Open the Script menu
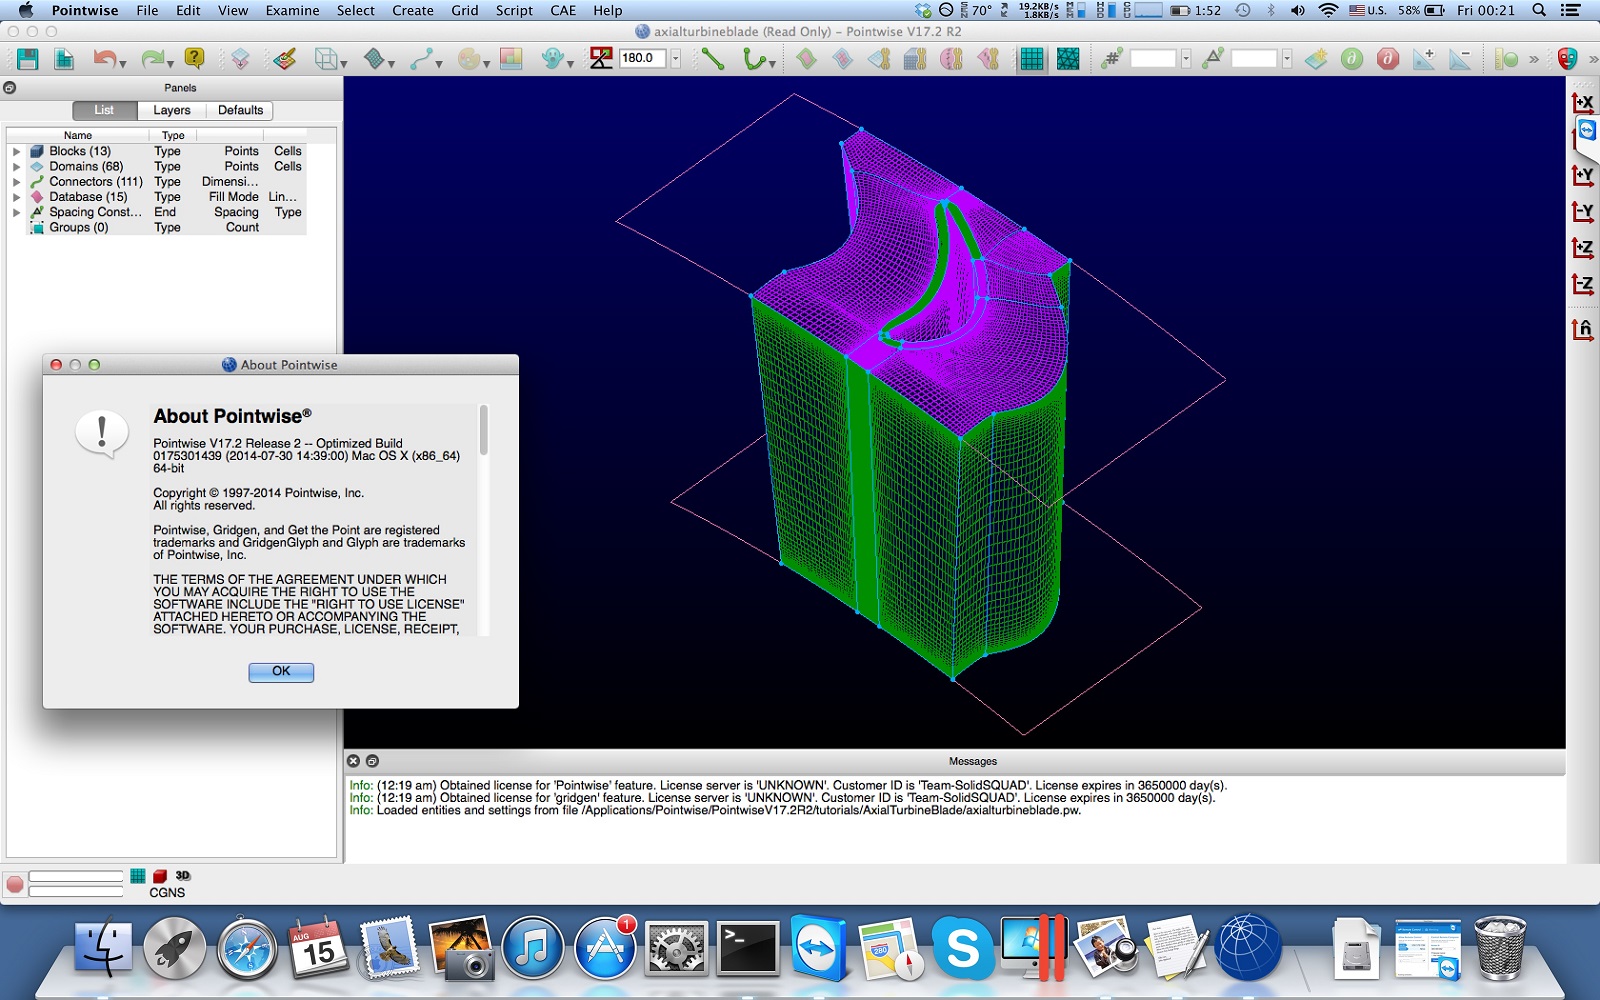The image size is (1600, 1000). pos(514,10)
